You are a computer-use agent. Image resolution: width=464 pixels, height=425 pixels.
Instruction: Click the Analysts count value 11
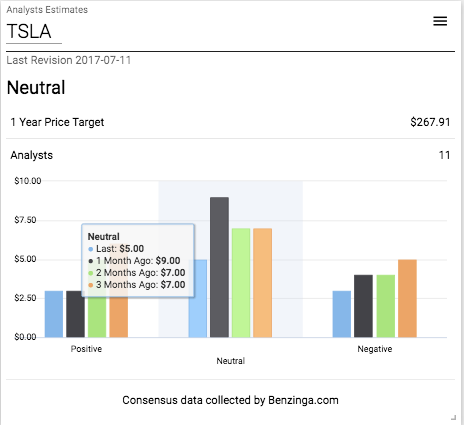tap(444, 155)
